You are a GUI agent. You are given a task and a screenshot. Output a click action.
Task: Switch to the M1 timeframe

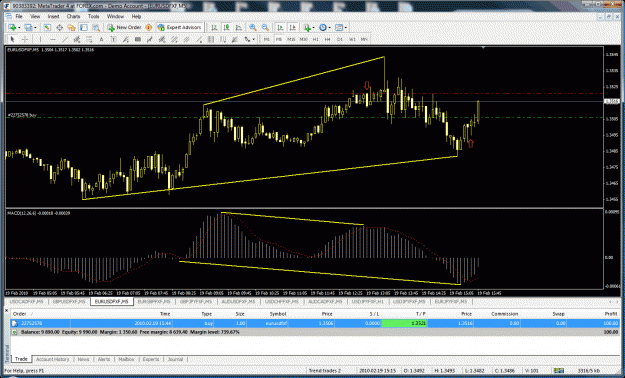coord(267,39)
